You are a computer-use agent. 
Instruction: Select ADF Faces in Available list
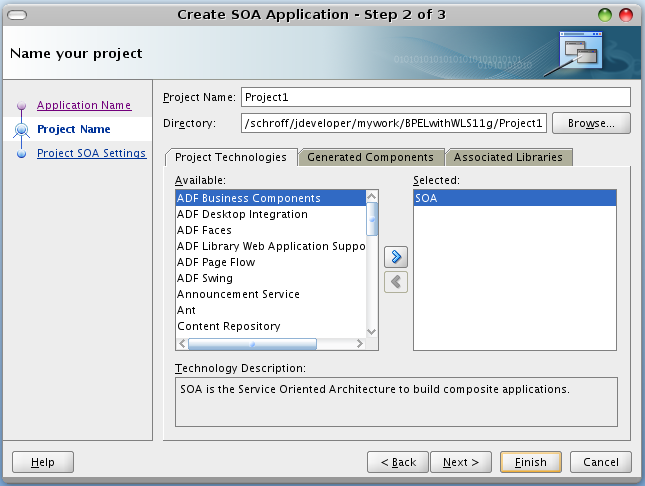tap(205, 230)
